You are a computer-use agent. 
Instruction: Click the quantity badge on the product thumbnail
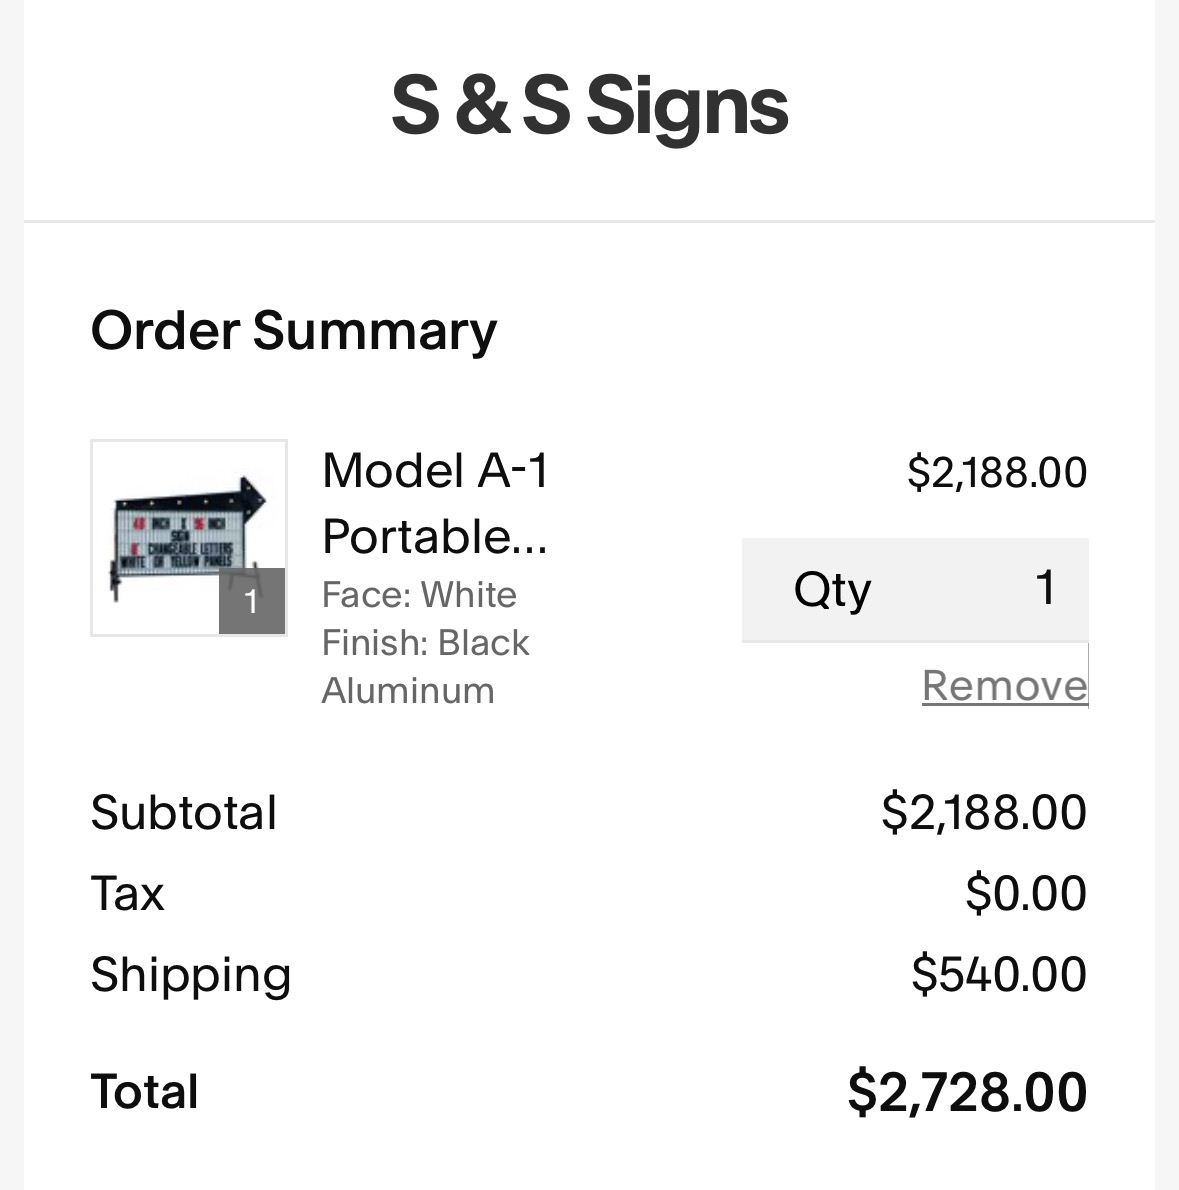pyautogui.click(x=252, y=601)
